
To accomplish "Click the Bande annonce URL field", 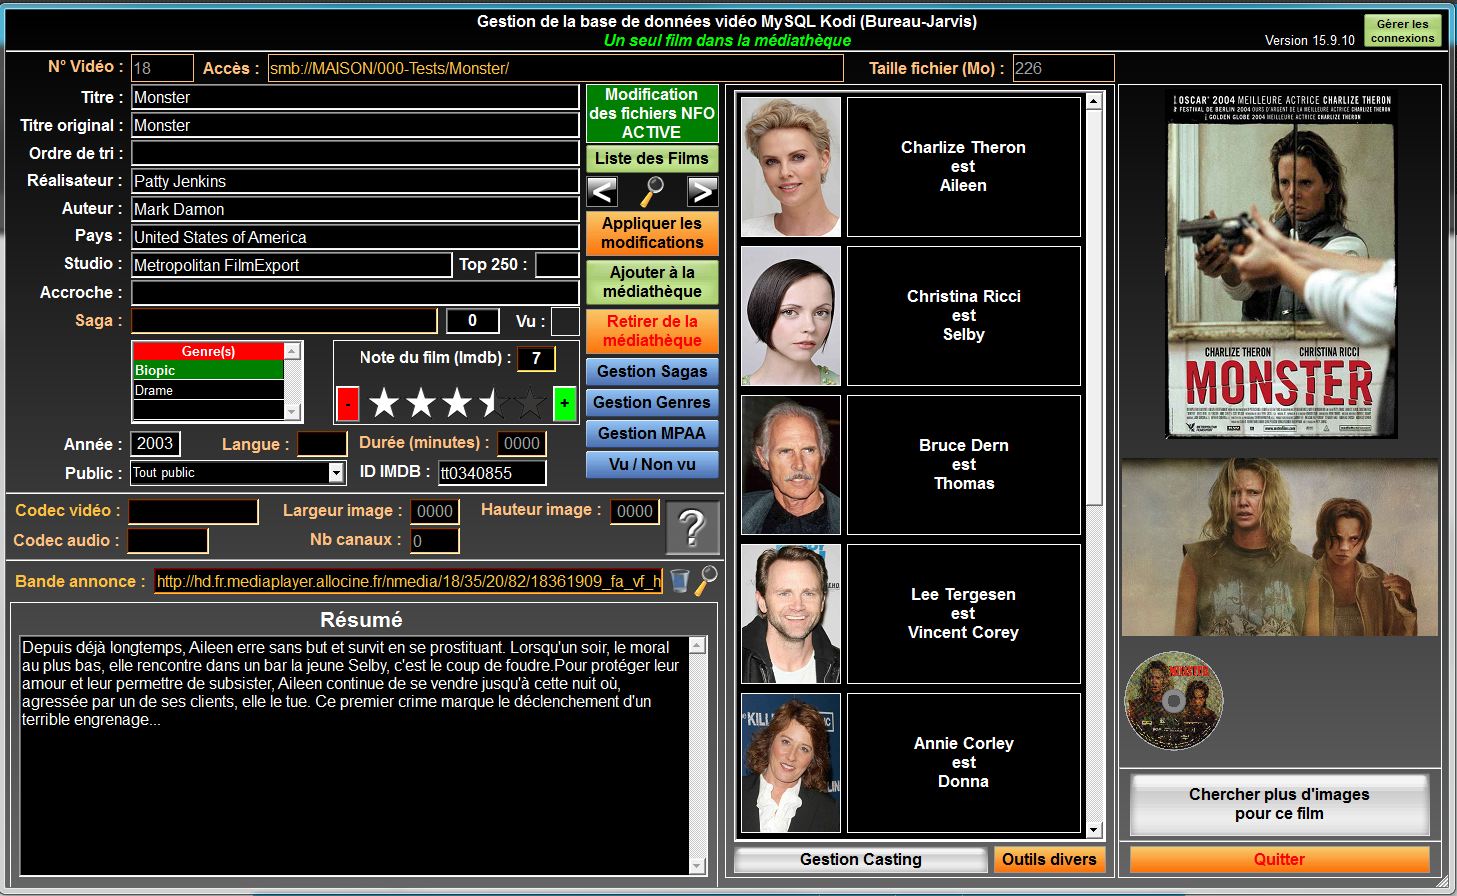I will click(408, 581).
